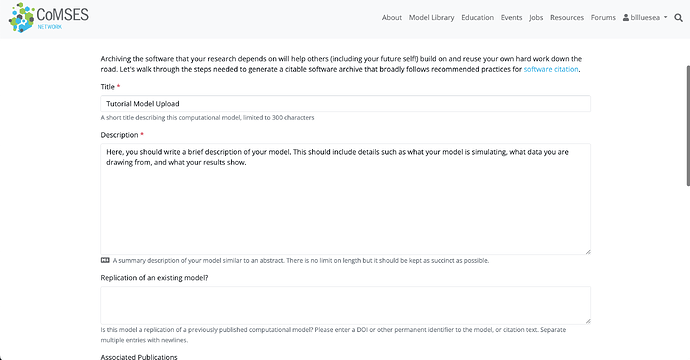Expand the billuesea account dropdown

point(645,18)
